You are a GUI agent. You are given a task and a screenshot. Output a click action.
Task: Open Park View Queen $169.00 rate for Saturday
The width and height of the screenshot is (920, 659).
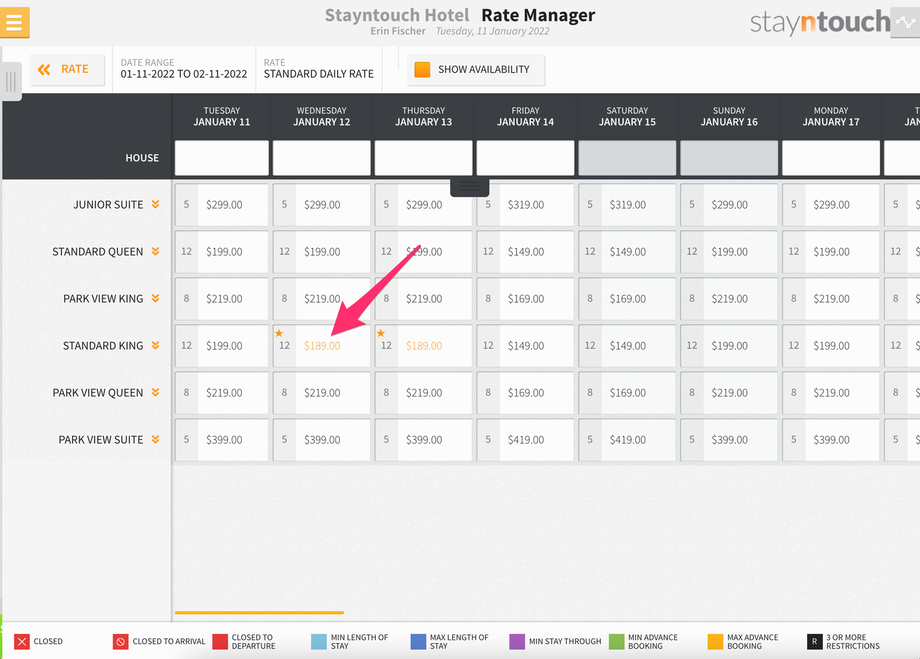(627, 393)
